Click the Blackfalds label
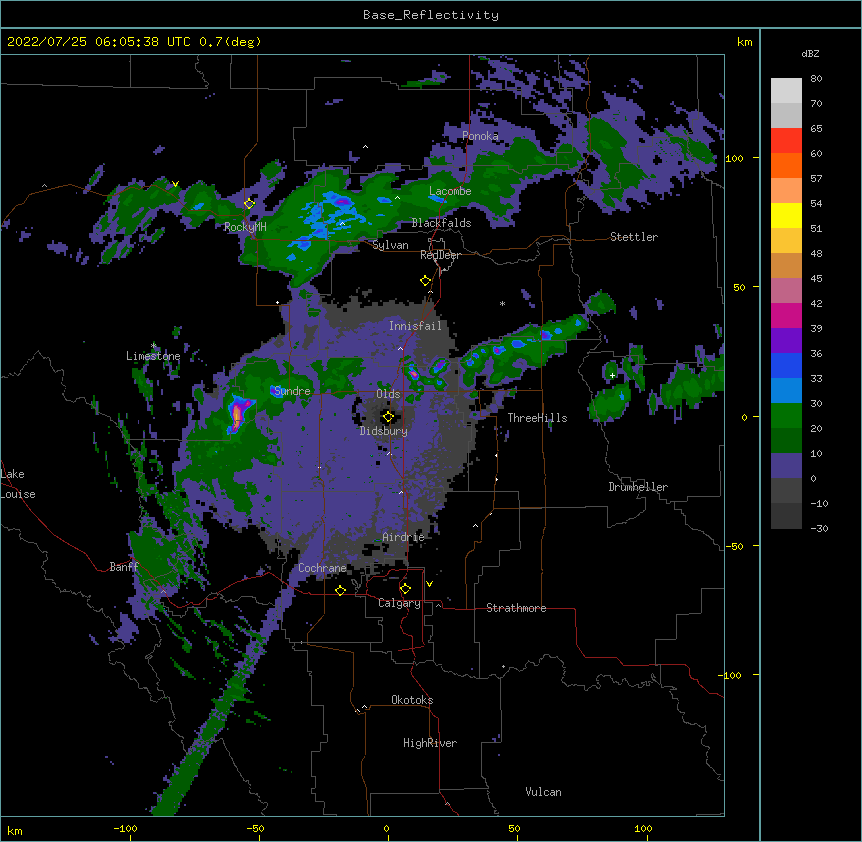 441,223
